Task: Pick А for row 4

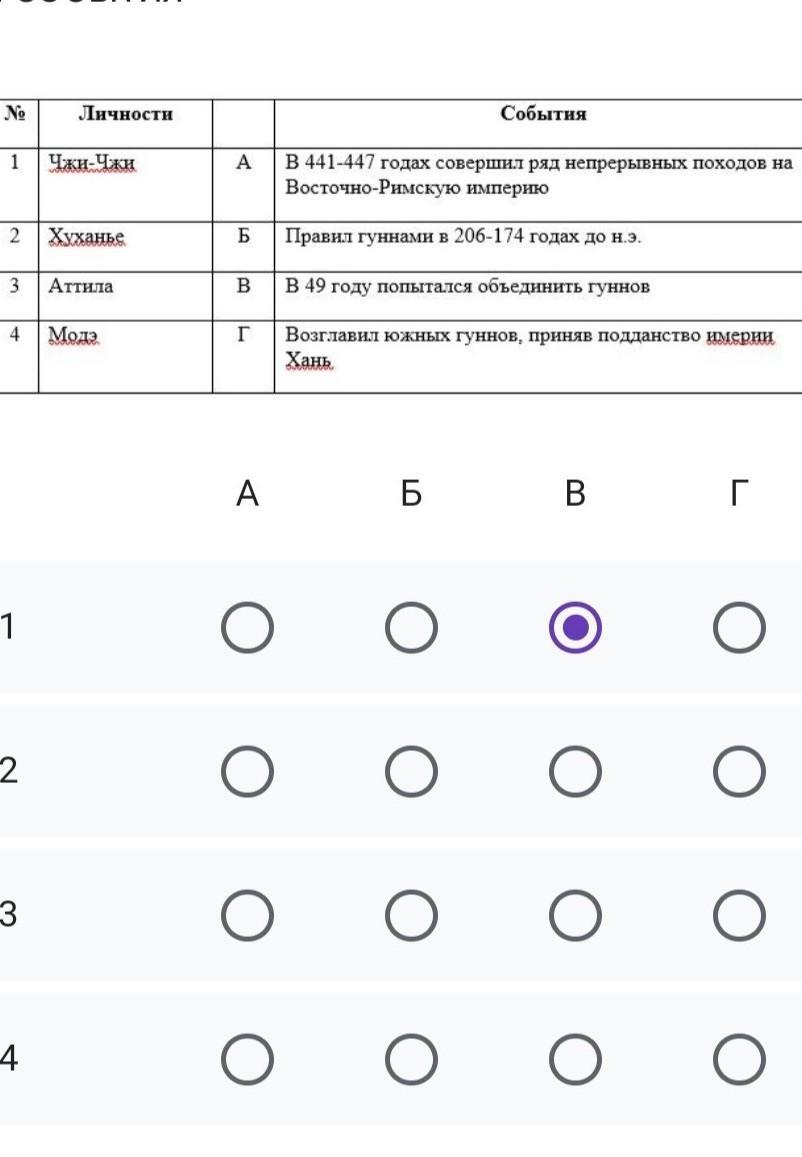Action: click(x=247, y=1059)
